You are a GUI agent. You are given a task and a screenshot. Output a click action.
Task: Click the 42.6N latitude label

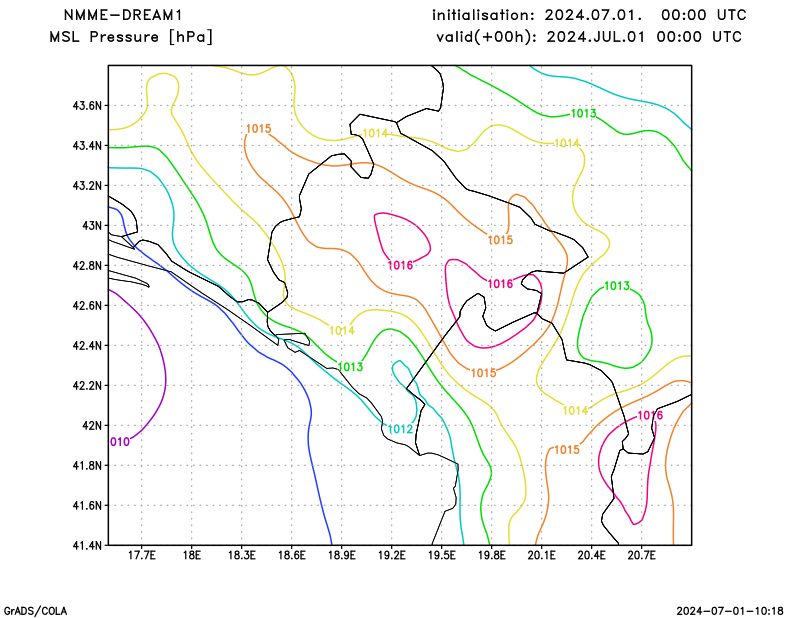[x=87, y=306]
